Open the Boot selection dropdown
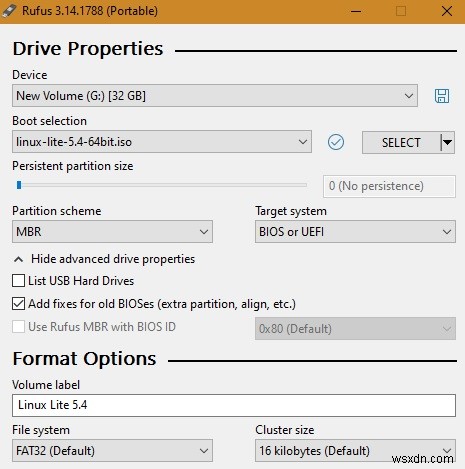Viewport: 465px width, 469px height. click(x=162, y=142)
